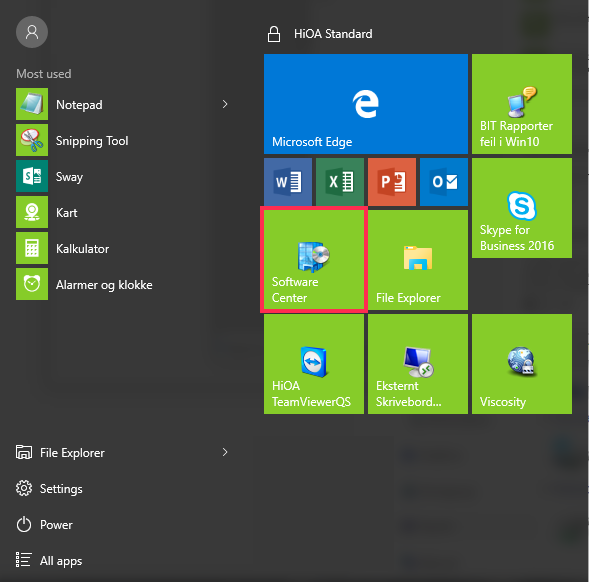Viewport: 589px width, 582px height.
Task: Open the Microsoft Edge tile
Action: point(365,104)
